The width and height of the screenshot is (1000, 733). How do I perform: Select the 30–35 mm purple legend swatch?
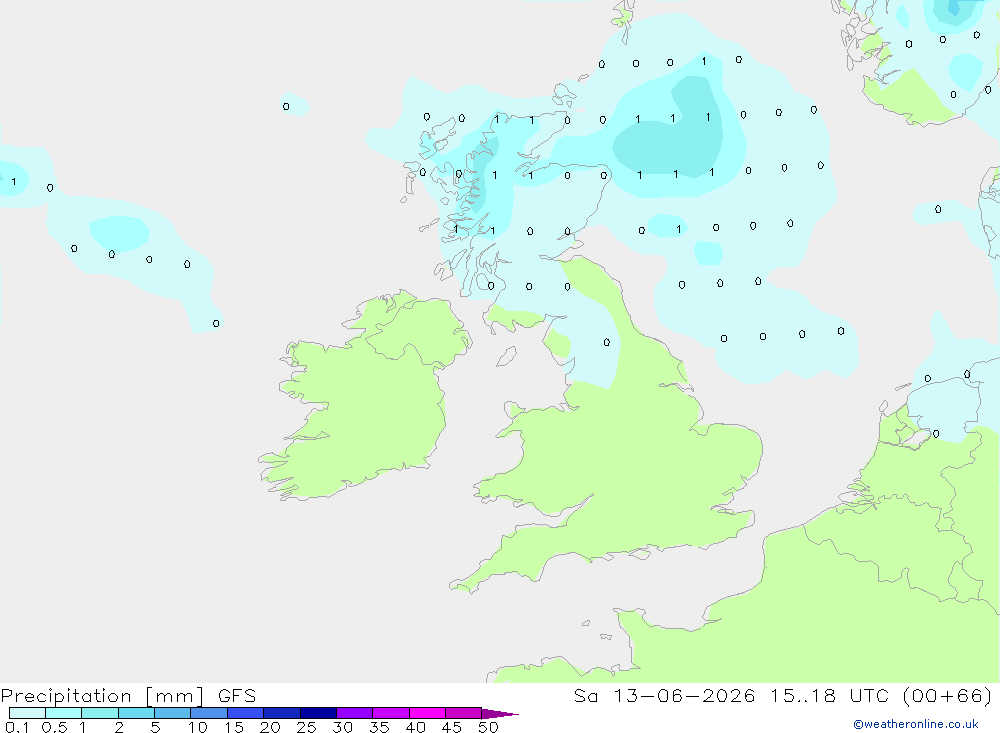[354, 713]
